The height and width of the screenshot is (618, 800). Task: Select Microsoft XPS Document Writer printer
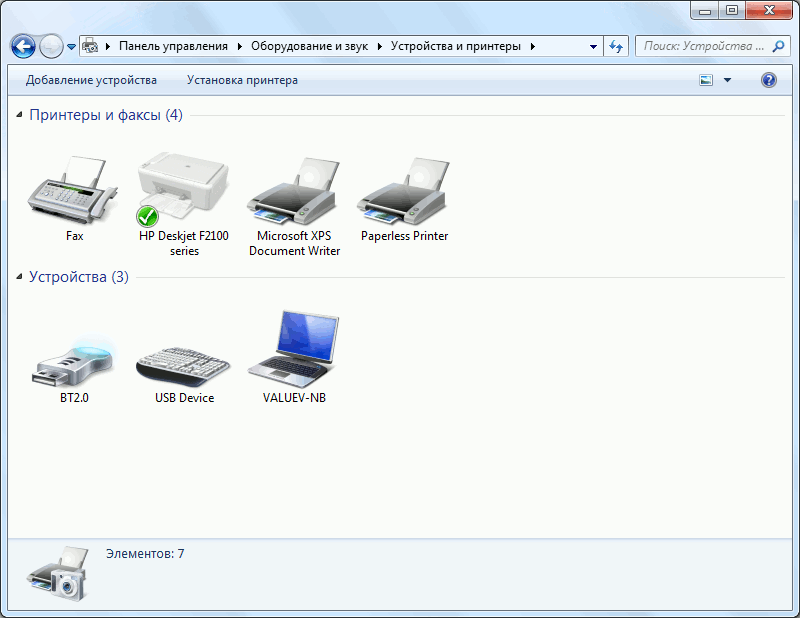[294, 190]
